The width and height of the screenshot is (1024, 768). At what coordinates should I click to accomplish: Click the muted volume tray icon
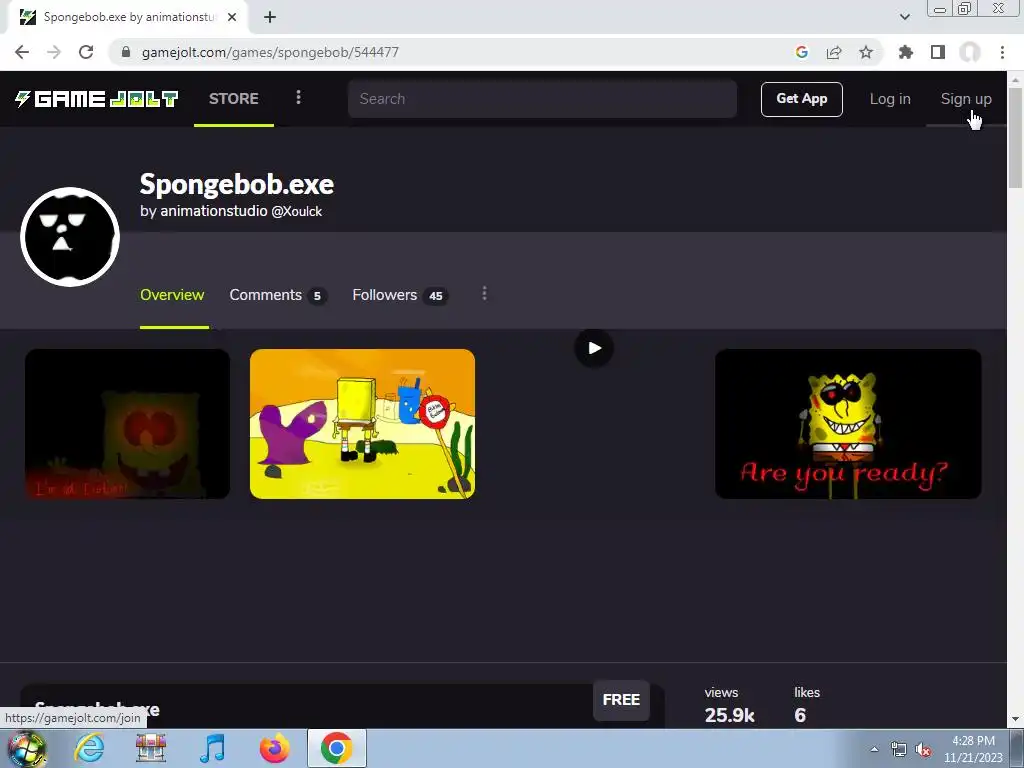pos(923,749)
